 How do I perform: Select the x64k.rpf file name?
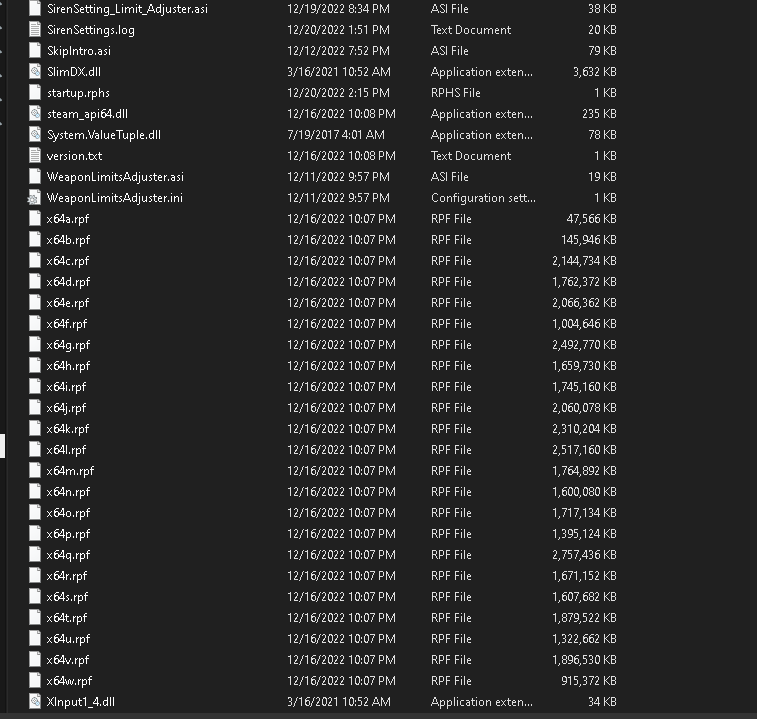[x=67, y=429]
